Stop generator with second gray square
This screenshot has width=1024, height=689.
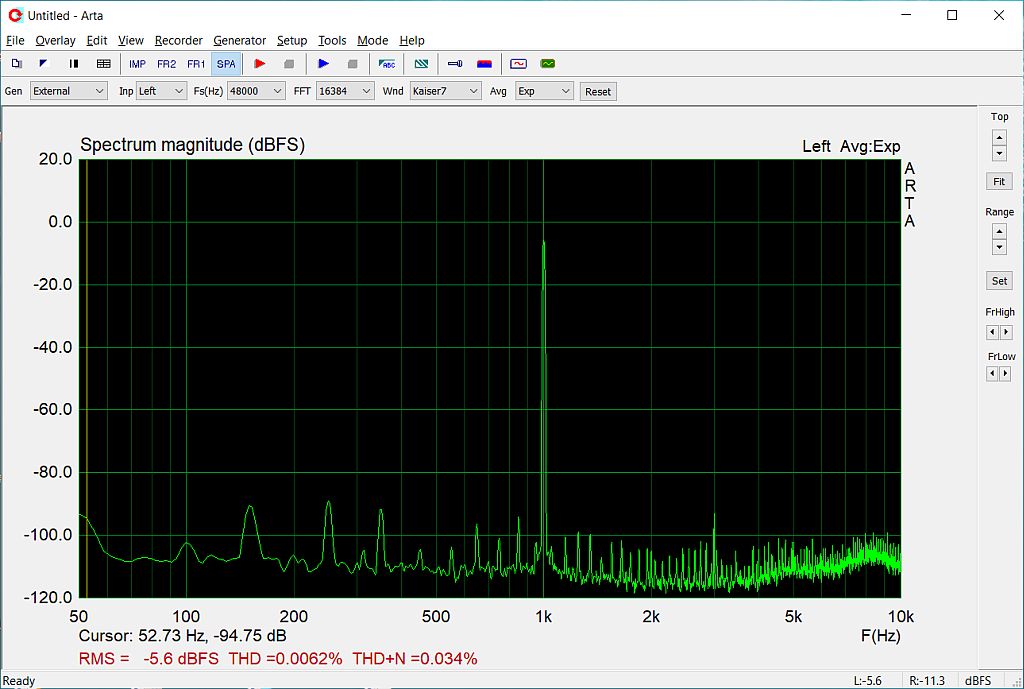353,63
